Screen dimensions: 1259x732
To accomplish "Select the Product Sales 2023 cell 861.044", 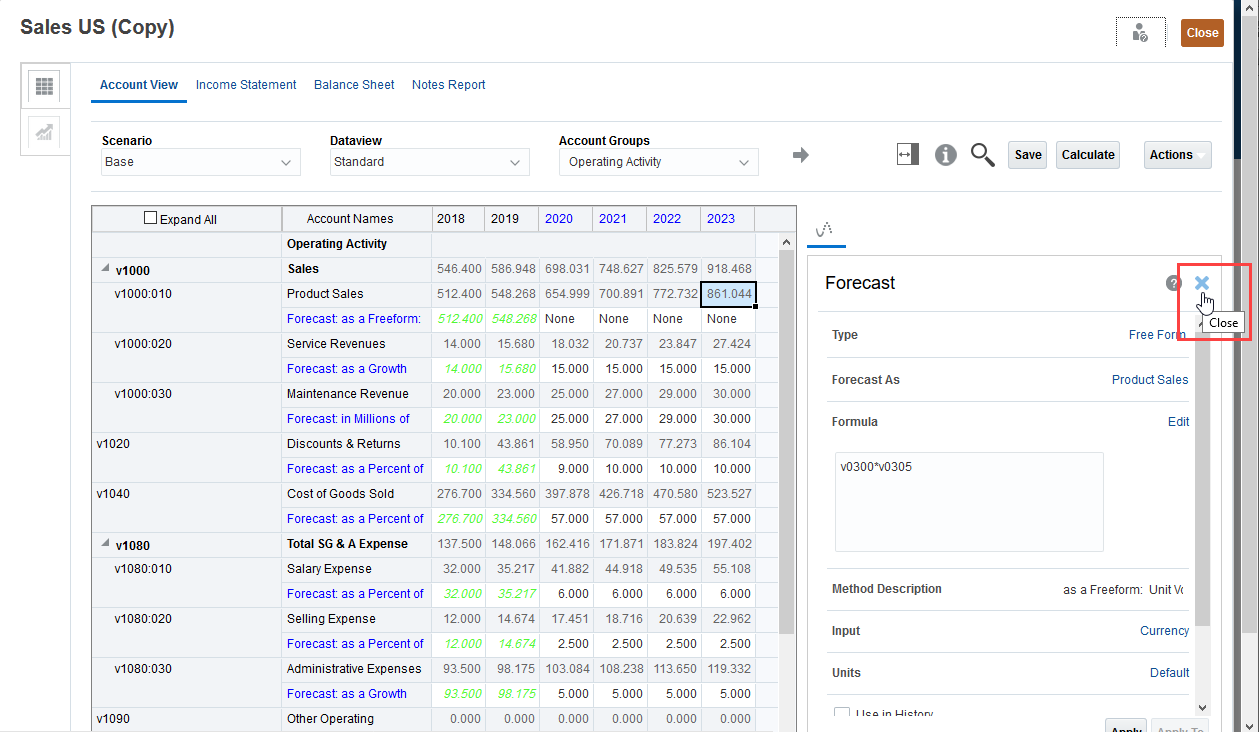I will click(x=728, y=294).
